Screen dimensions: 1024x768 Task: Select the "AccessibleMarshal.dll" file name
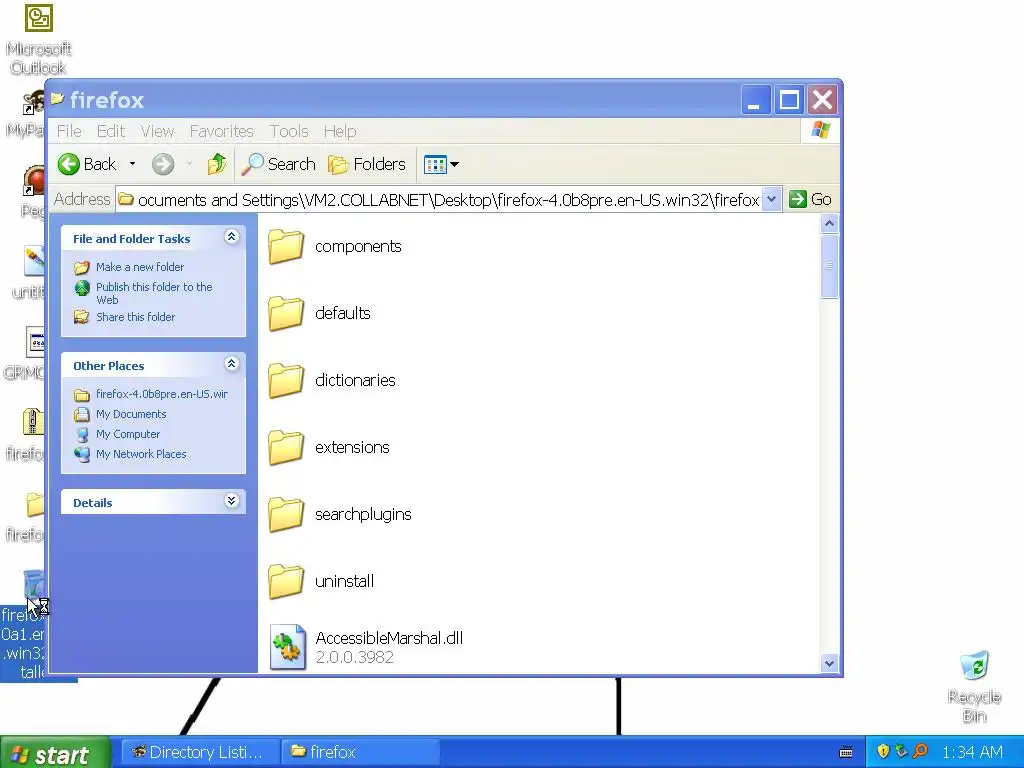point(389,638)
